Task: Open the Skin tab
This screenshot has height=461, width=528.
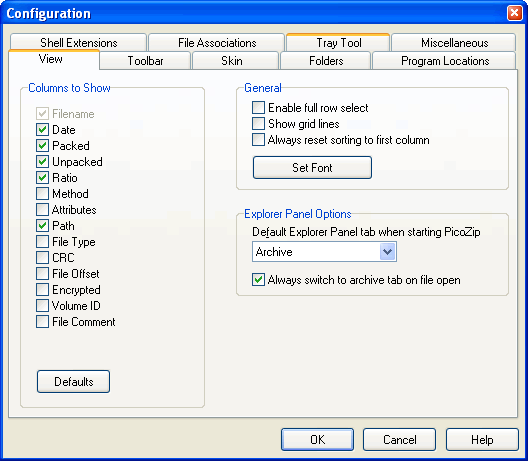Action: click(x=232, y=61)
